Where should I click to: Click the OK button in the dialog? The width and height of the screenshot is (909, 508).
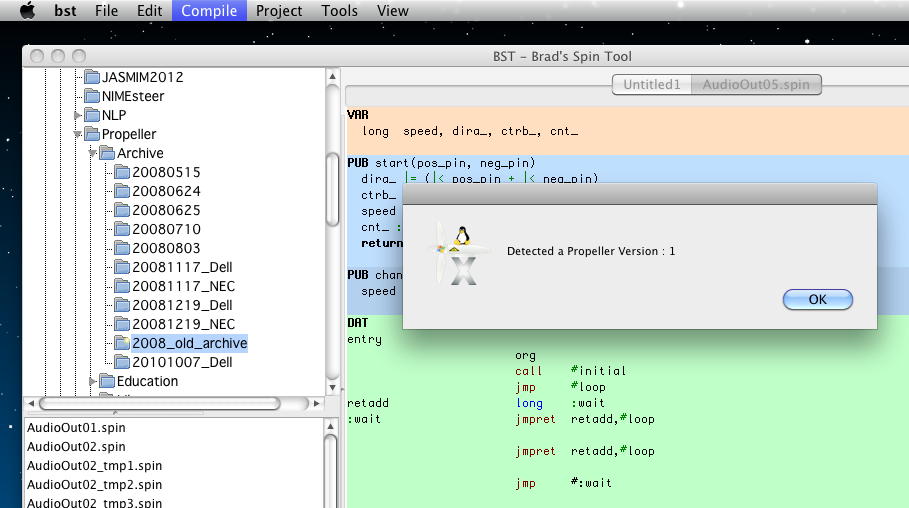(817, 299)
